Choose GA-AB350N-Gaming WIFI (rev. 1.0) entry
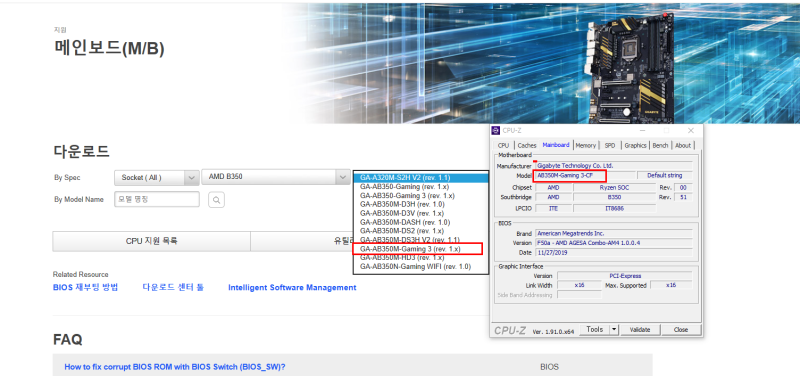Screen dimensions: 800x376 [415, 267]
